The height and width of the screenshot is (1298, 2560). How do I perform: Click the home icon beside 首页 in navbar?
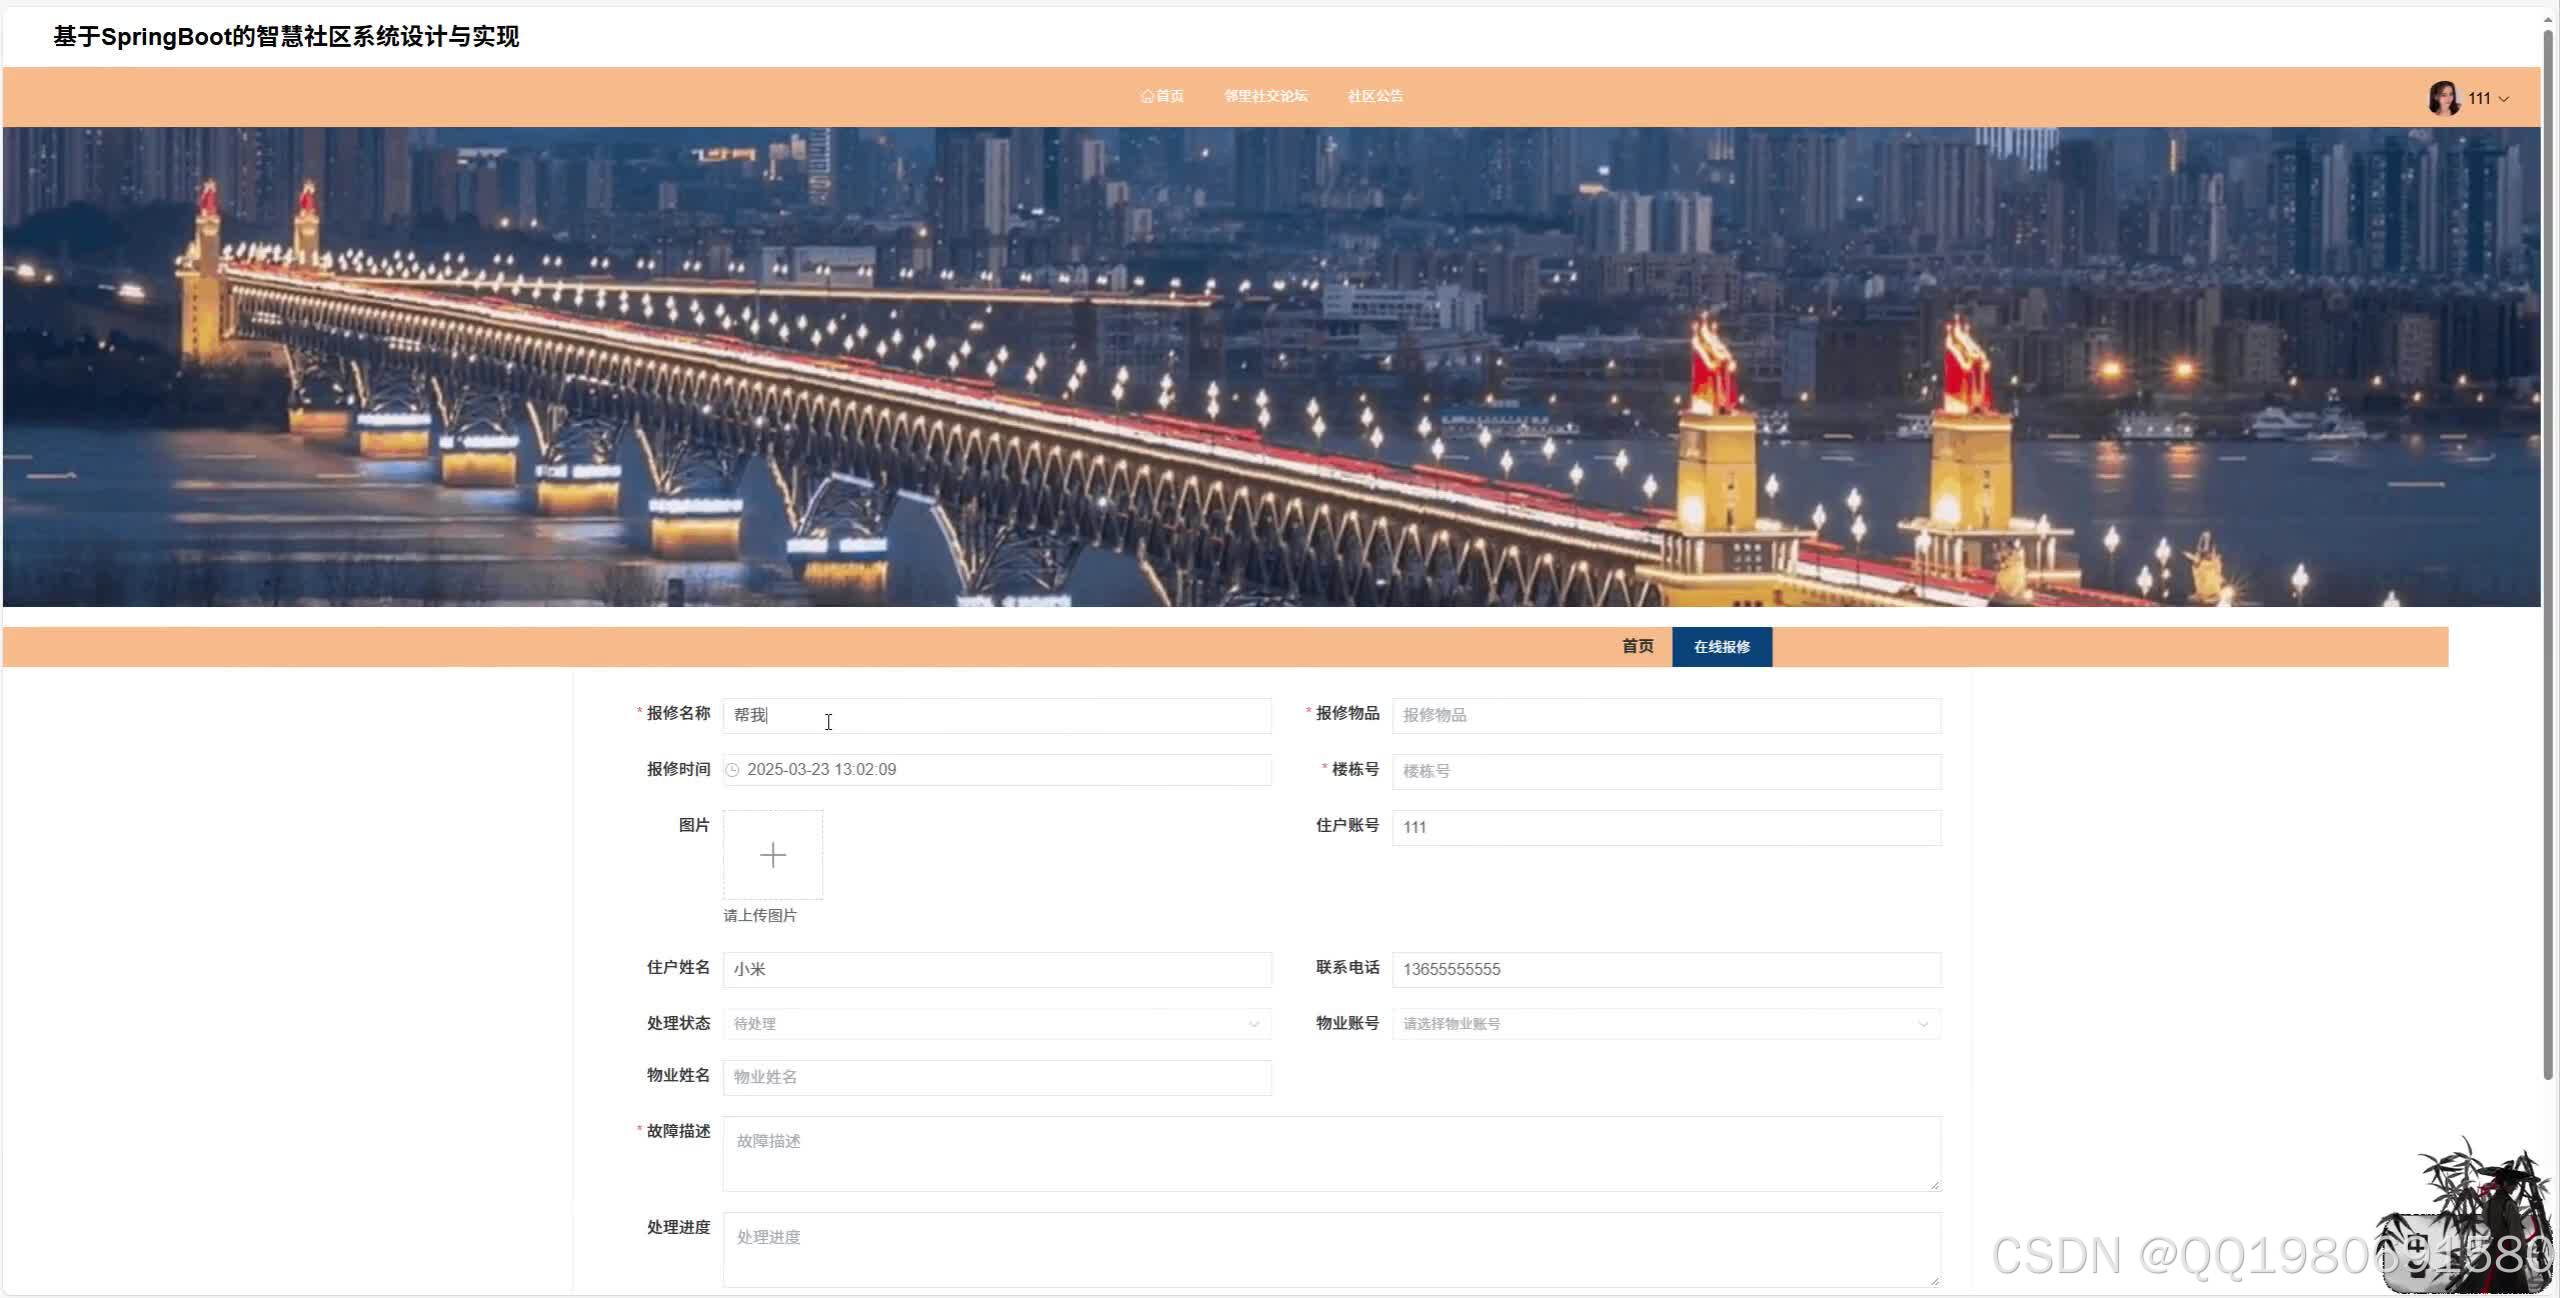coord(1146,96)
